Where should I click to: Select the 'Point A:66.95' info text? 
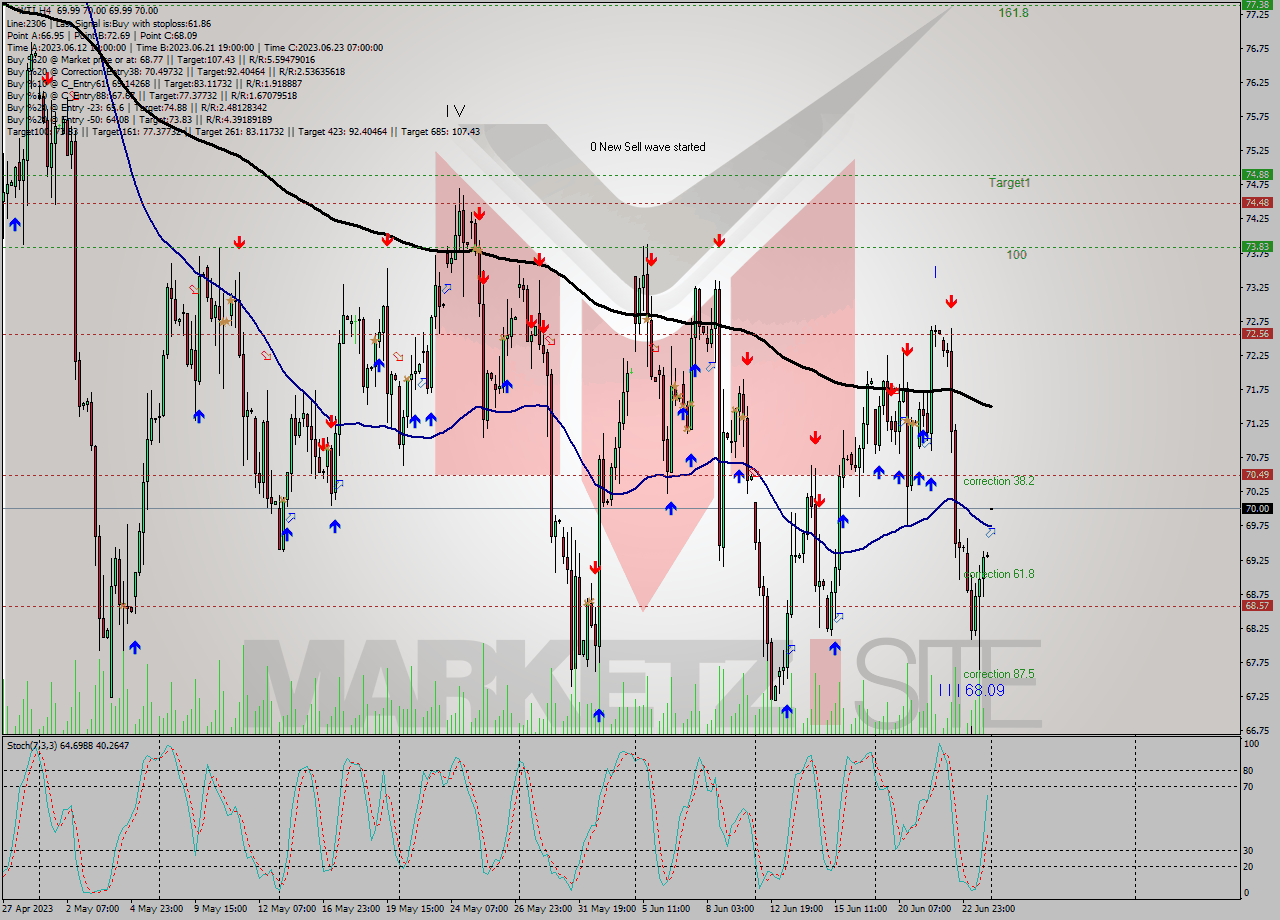coord(38,34)
